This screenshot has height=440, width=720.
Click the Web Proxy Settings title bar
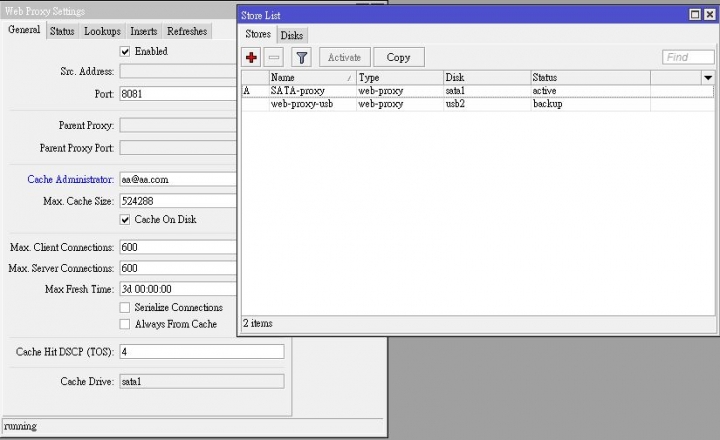[x=119, y=11]
